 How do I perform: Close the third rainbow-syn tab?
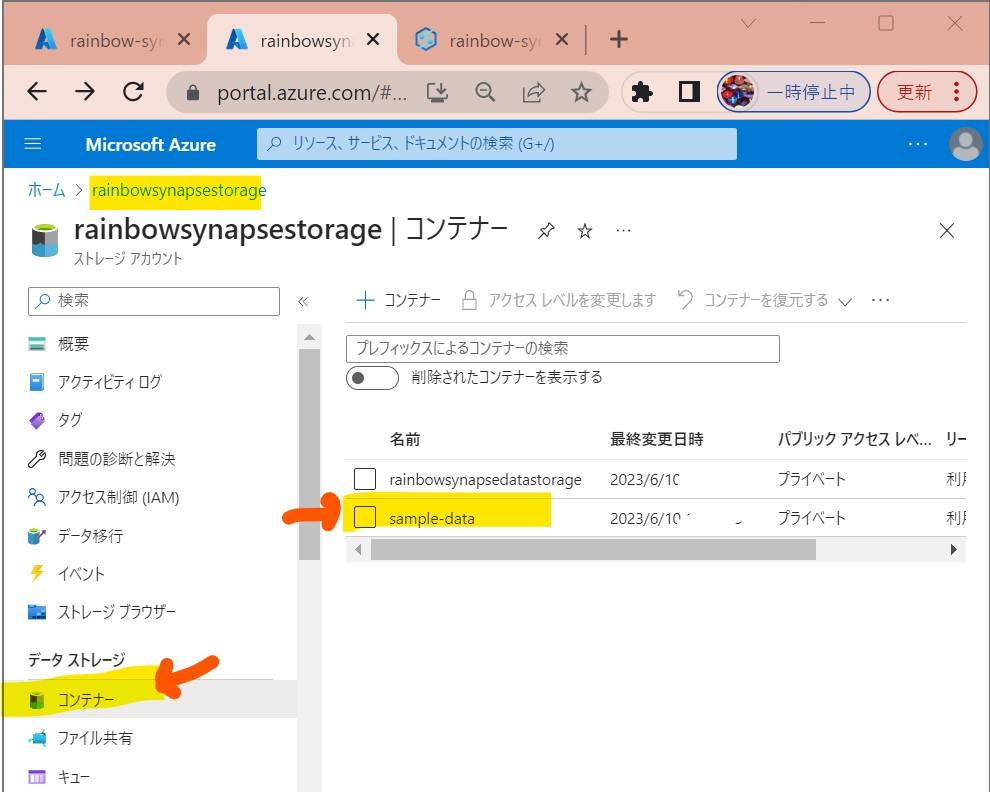point(562,40)
